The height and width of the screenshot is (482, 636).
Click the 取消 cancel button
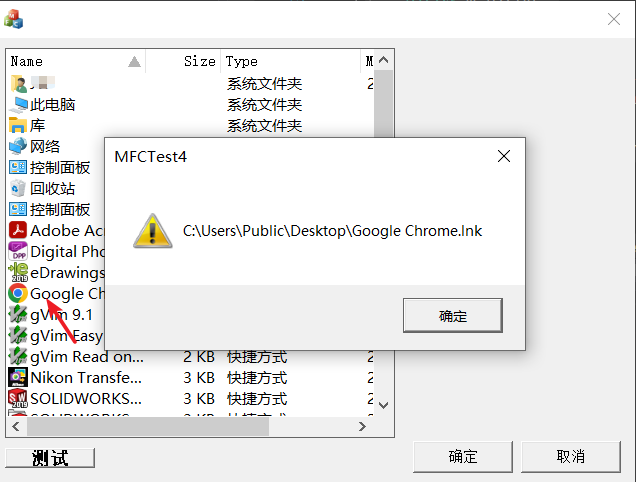(571, 457)
